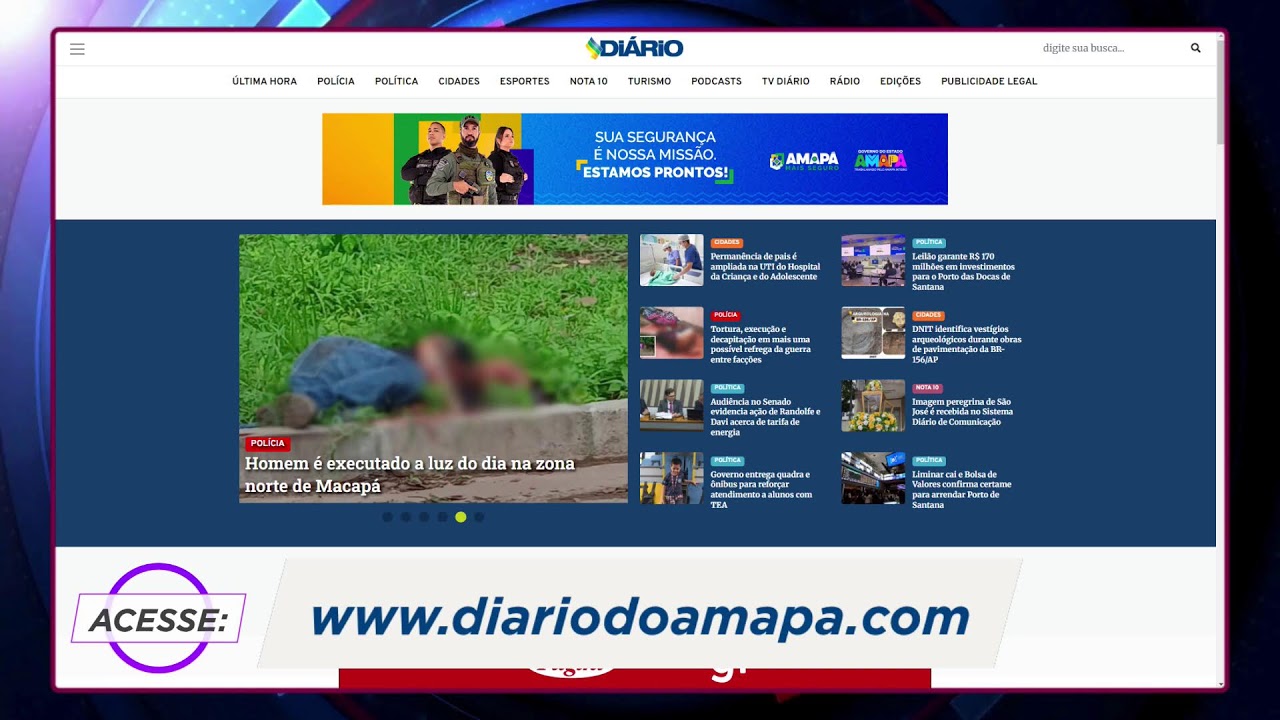
Task: Click POLÍTICA tag above the Audiência article
Action: pos(727,388)
